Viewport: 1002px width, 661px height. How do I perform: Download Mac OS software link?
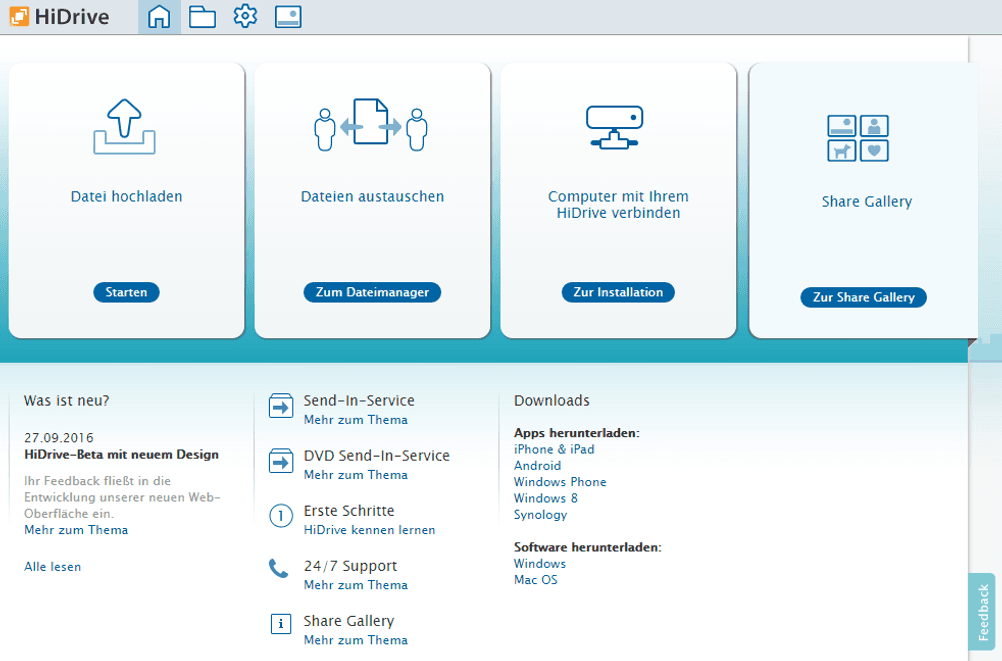pyautogui.click(x=536, y=580)
